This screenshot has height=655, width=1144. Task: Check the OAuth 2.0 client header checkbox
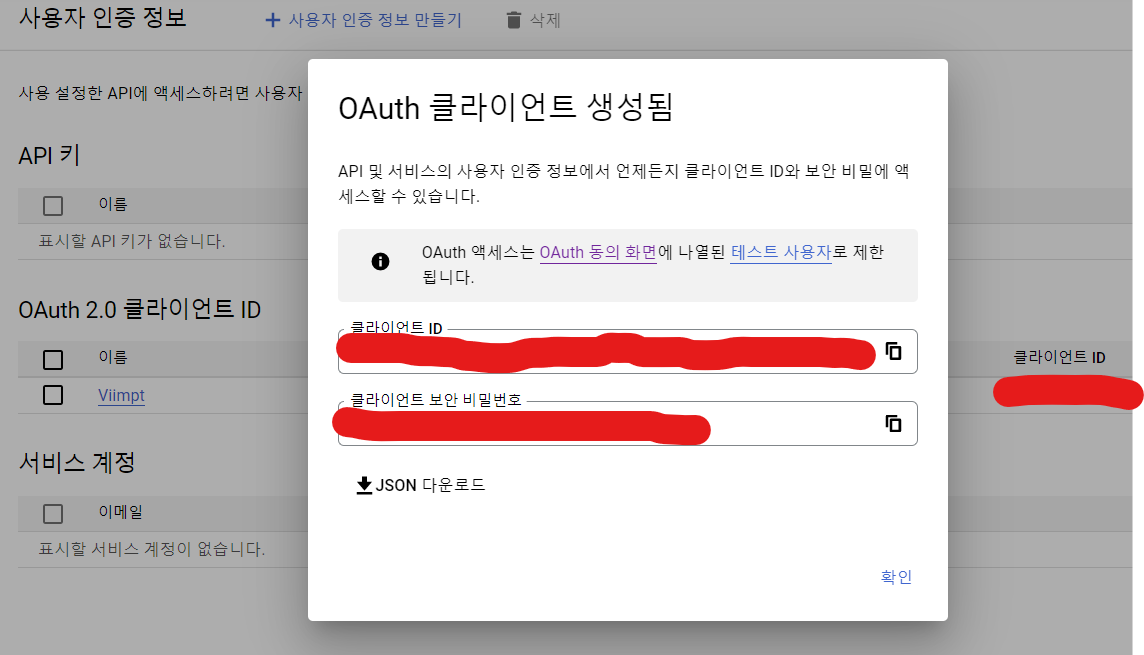[x=53, y=360]
